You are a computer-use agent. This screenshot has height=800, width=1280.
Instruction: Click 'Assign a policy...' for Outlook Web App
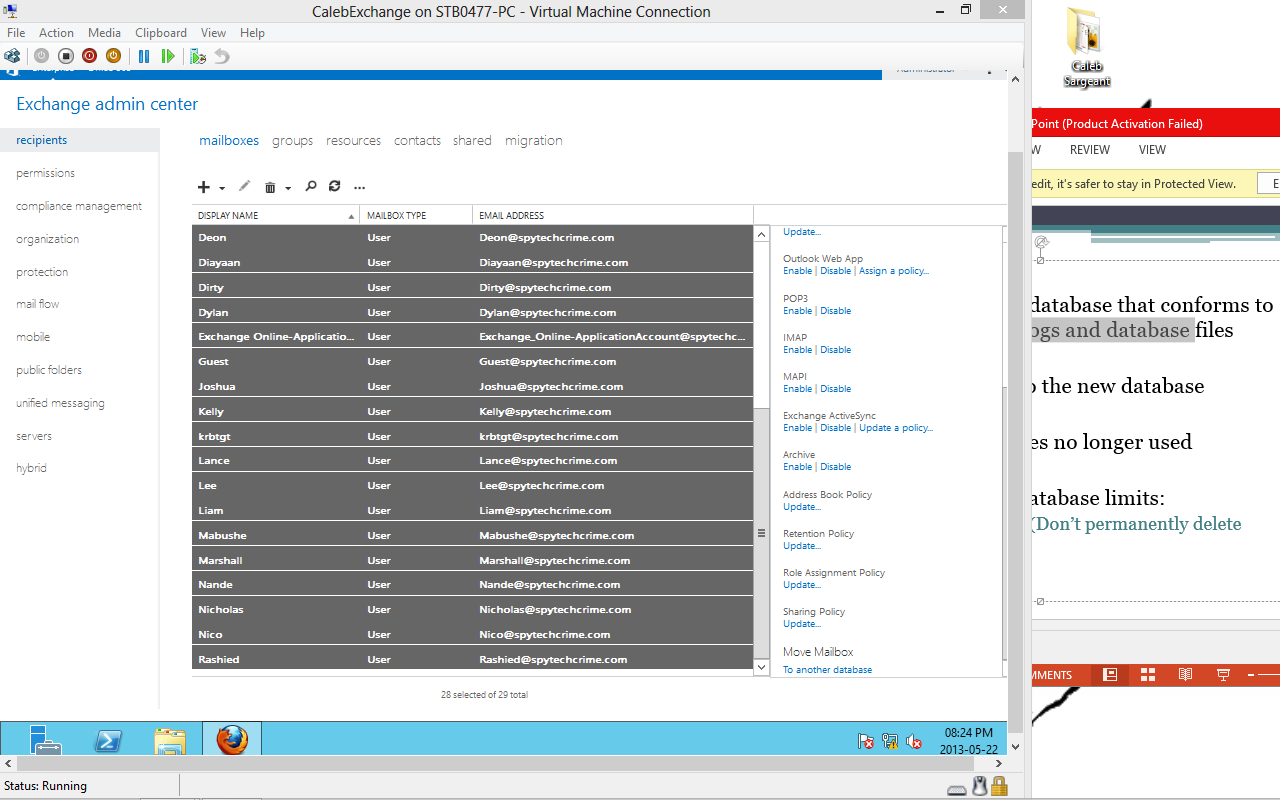pyautogui.click(x=894, y=271)
